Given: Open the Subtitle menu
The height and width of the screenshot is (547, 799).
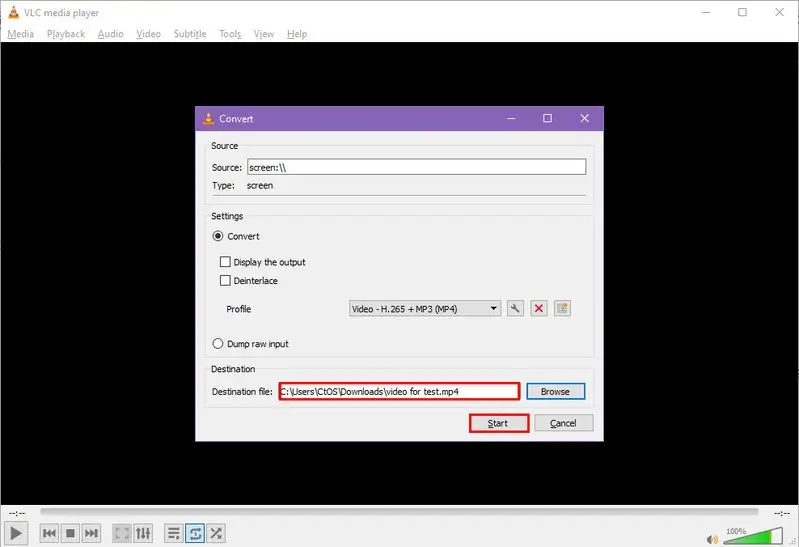Looking at the screenshot, I should (x=190, y=34).
